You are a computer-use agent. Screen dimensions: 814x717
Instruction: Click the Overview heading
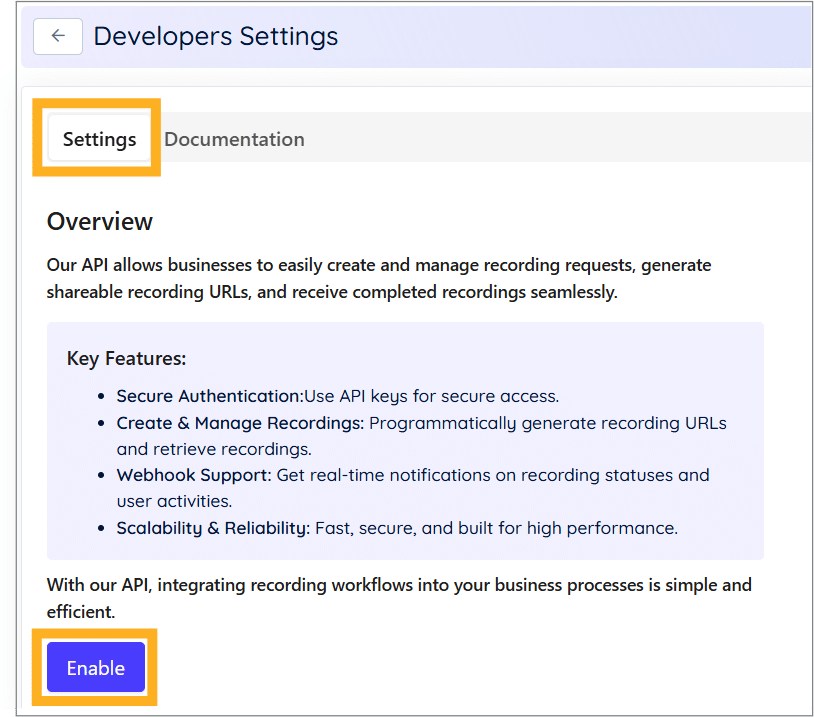(99, 221)
